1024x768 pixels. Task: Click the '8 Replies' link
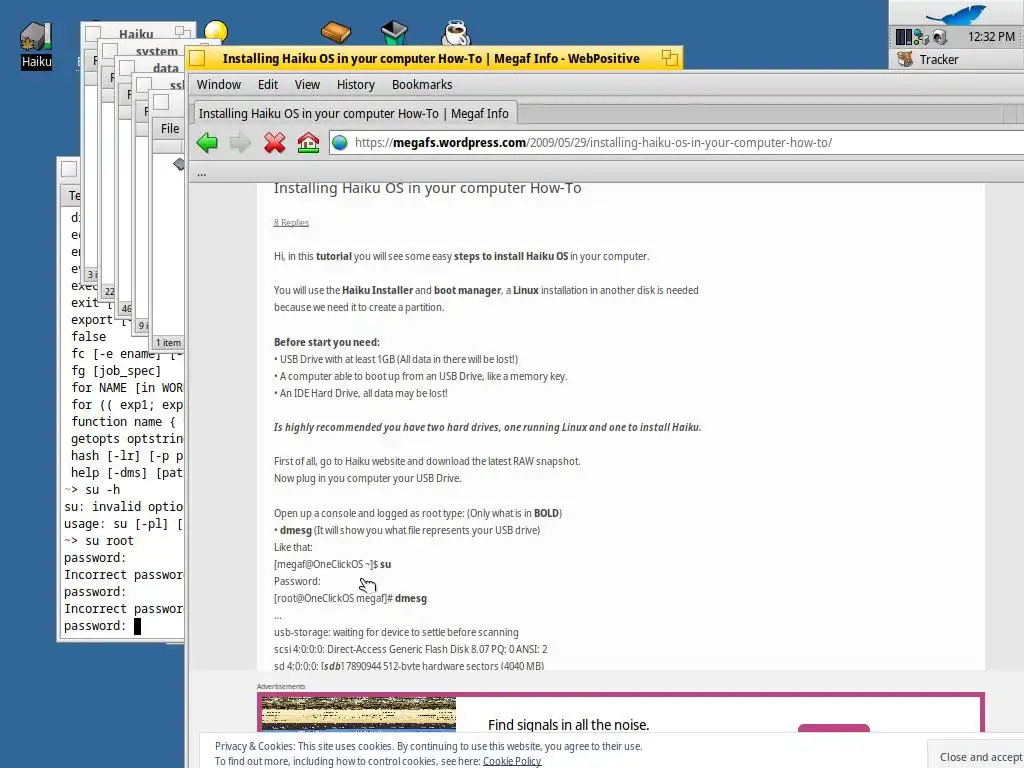pyautogui.click(x=291, y=223)
